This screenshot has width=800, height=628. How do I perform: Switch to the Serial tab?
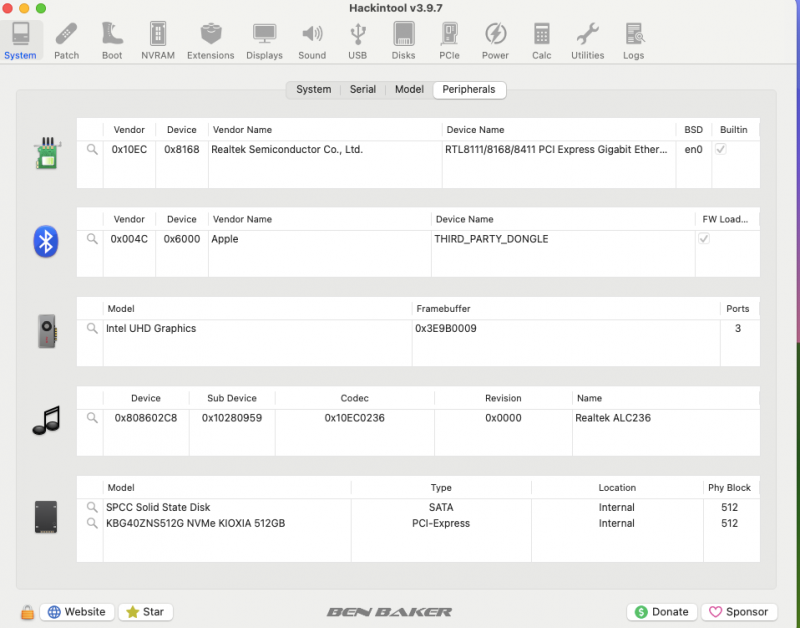tap(362, 89)
